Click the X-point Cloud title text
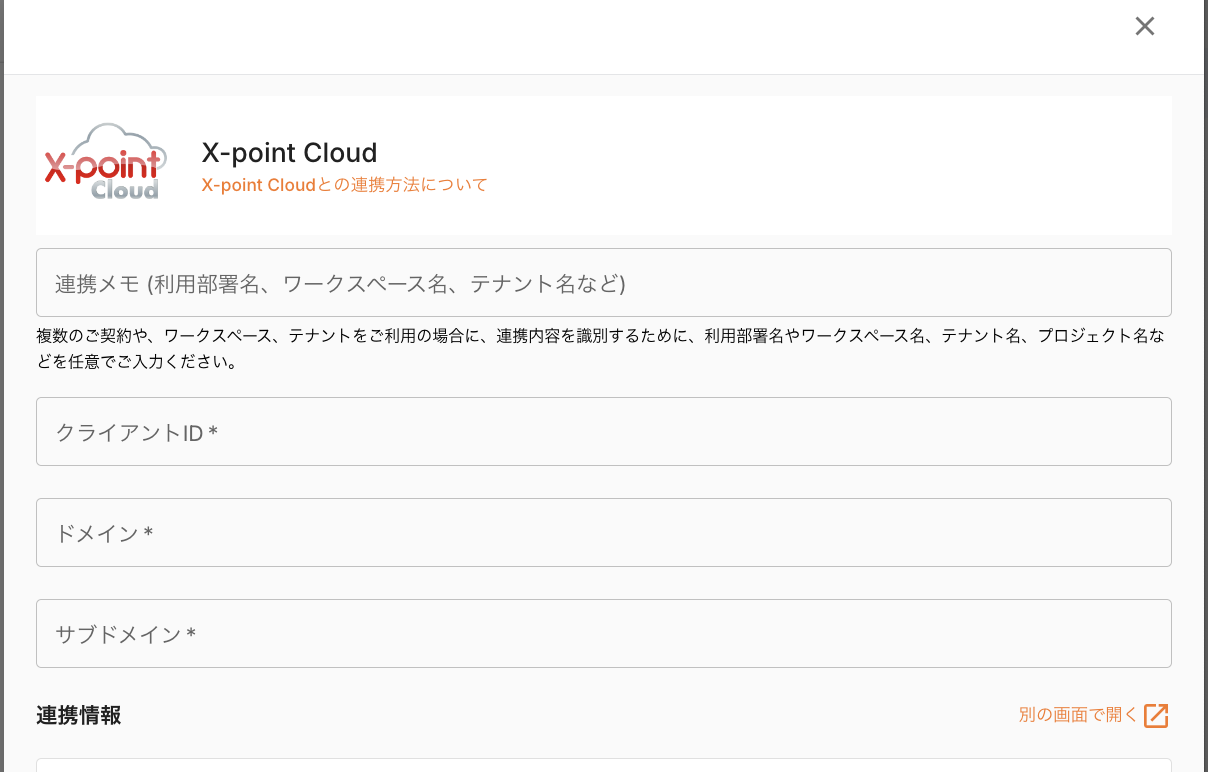The image size is (1208, 772). [x=289, y=152]
